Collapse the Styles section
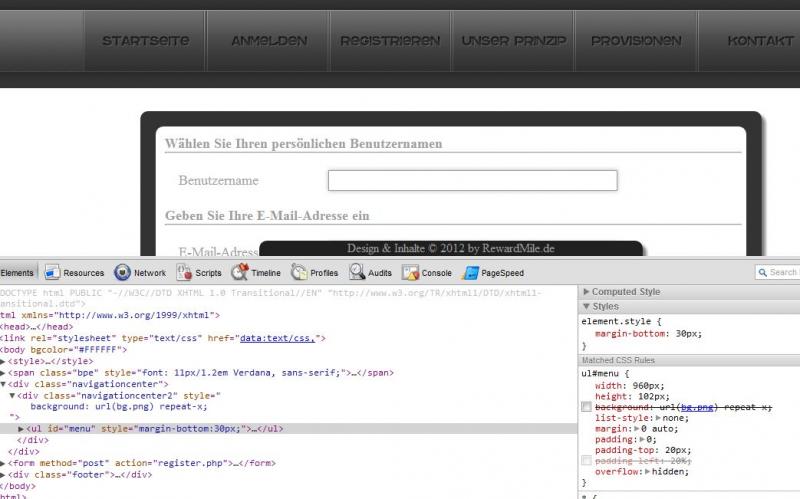Image resolution: width=800 pixels, height=499 pixels. tap(586, 306)
